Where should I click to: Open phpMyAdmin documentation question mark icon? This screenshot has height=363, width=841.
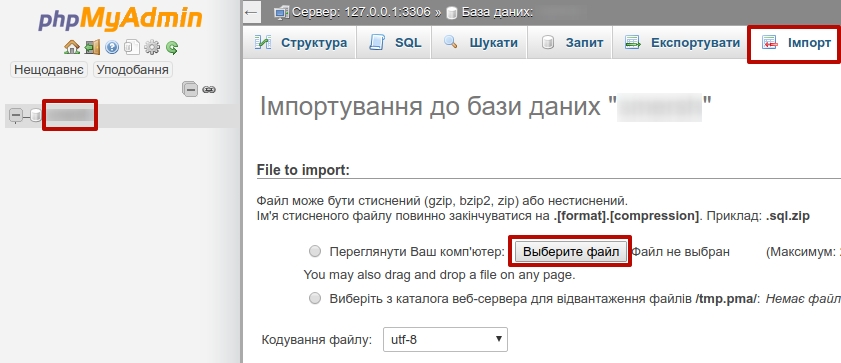(112, 48)
